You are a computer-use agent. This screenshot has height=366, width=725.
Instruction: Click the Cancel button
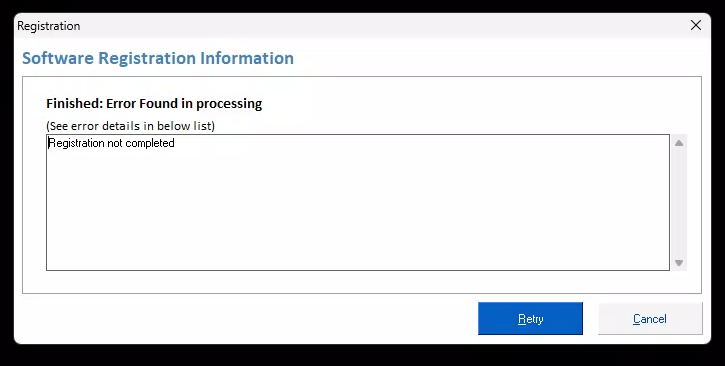[650, 318]
